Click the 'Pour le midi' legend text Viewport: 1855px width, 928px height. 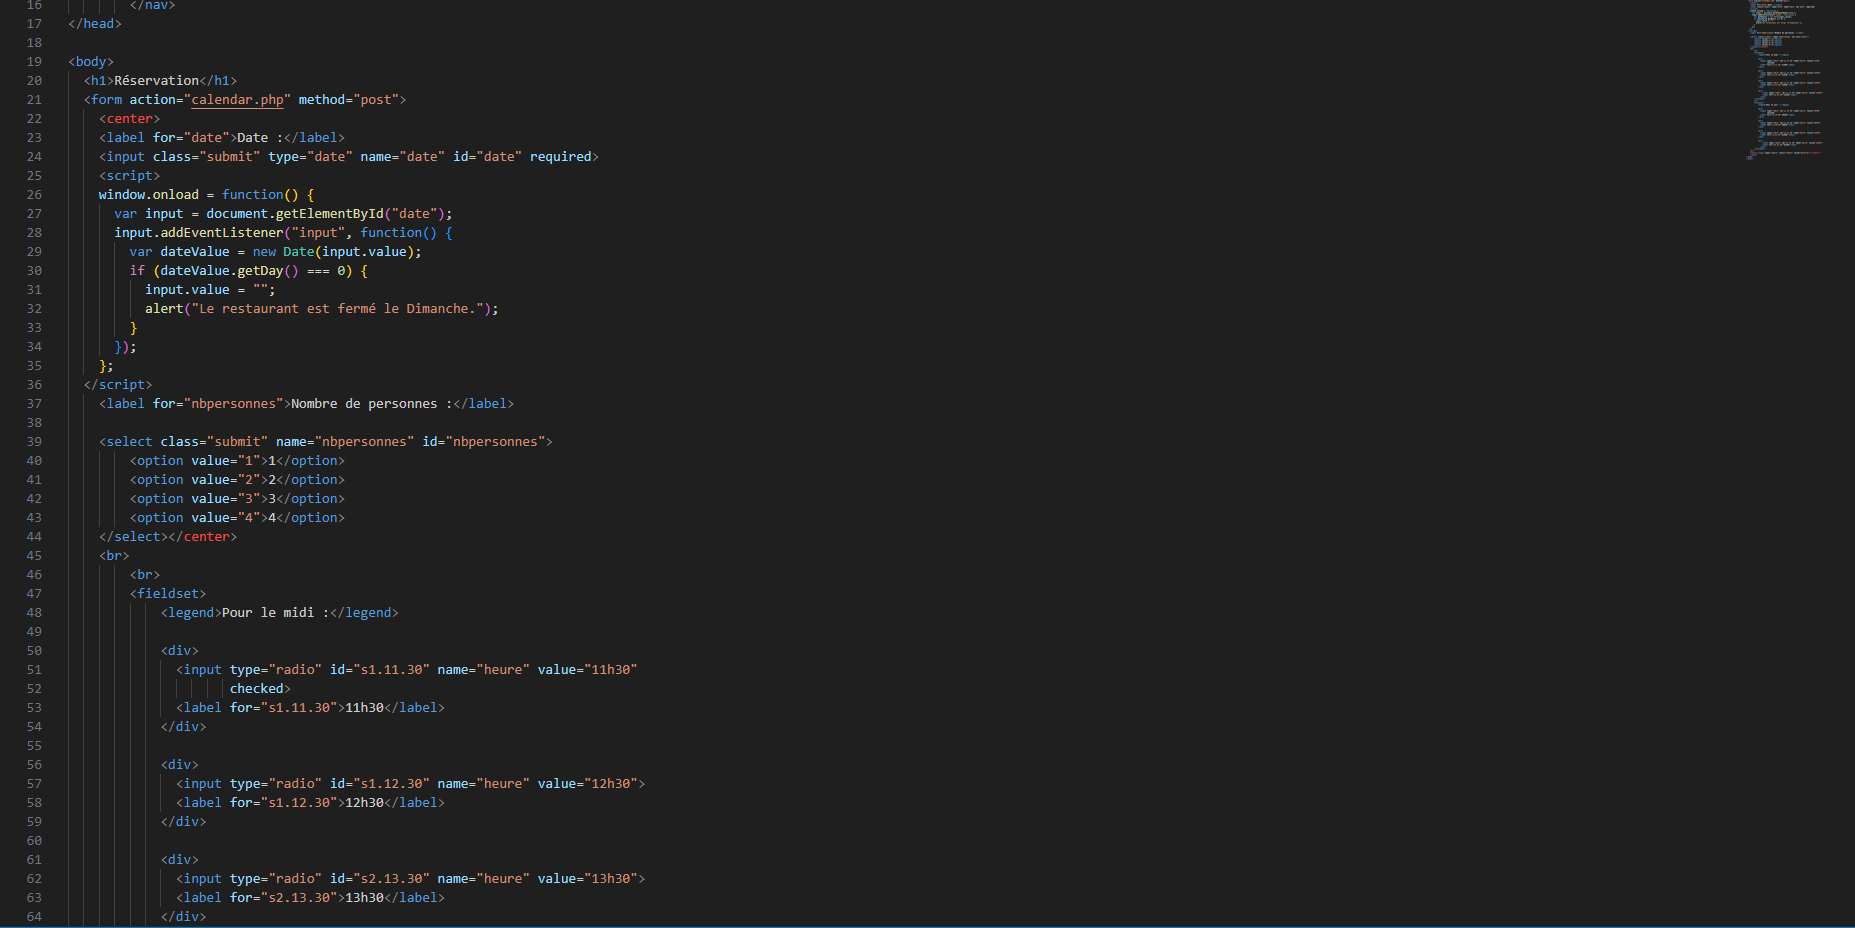click(267, 613)
